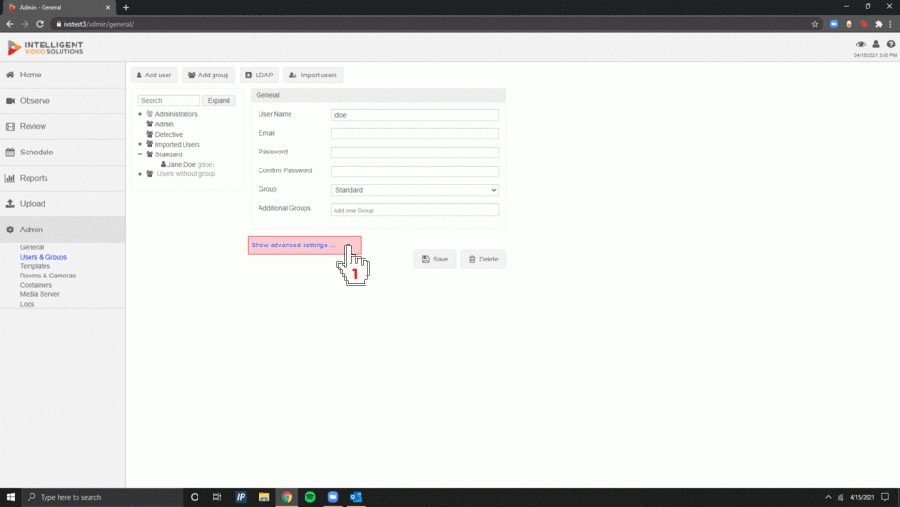Click the Show advanced settings link
The height and width of the screenshot is (507, 900).
coord(293,245)
